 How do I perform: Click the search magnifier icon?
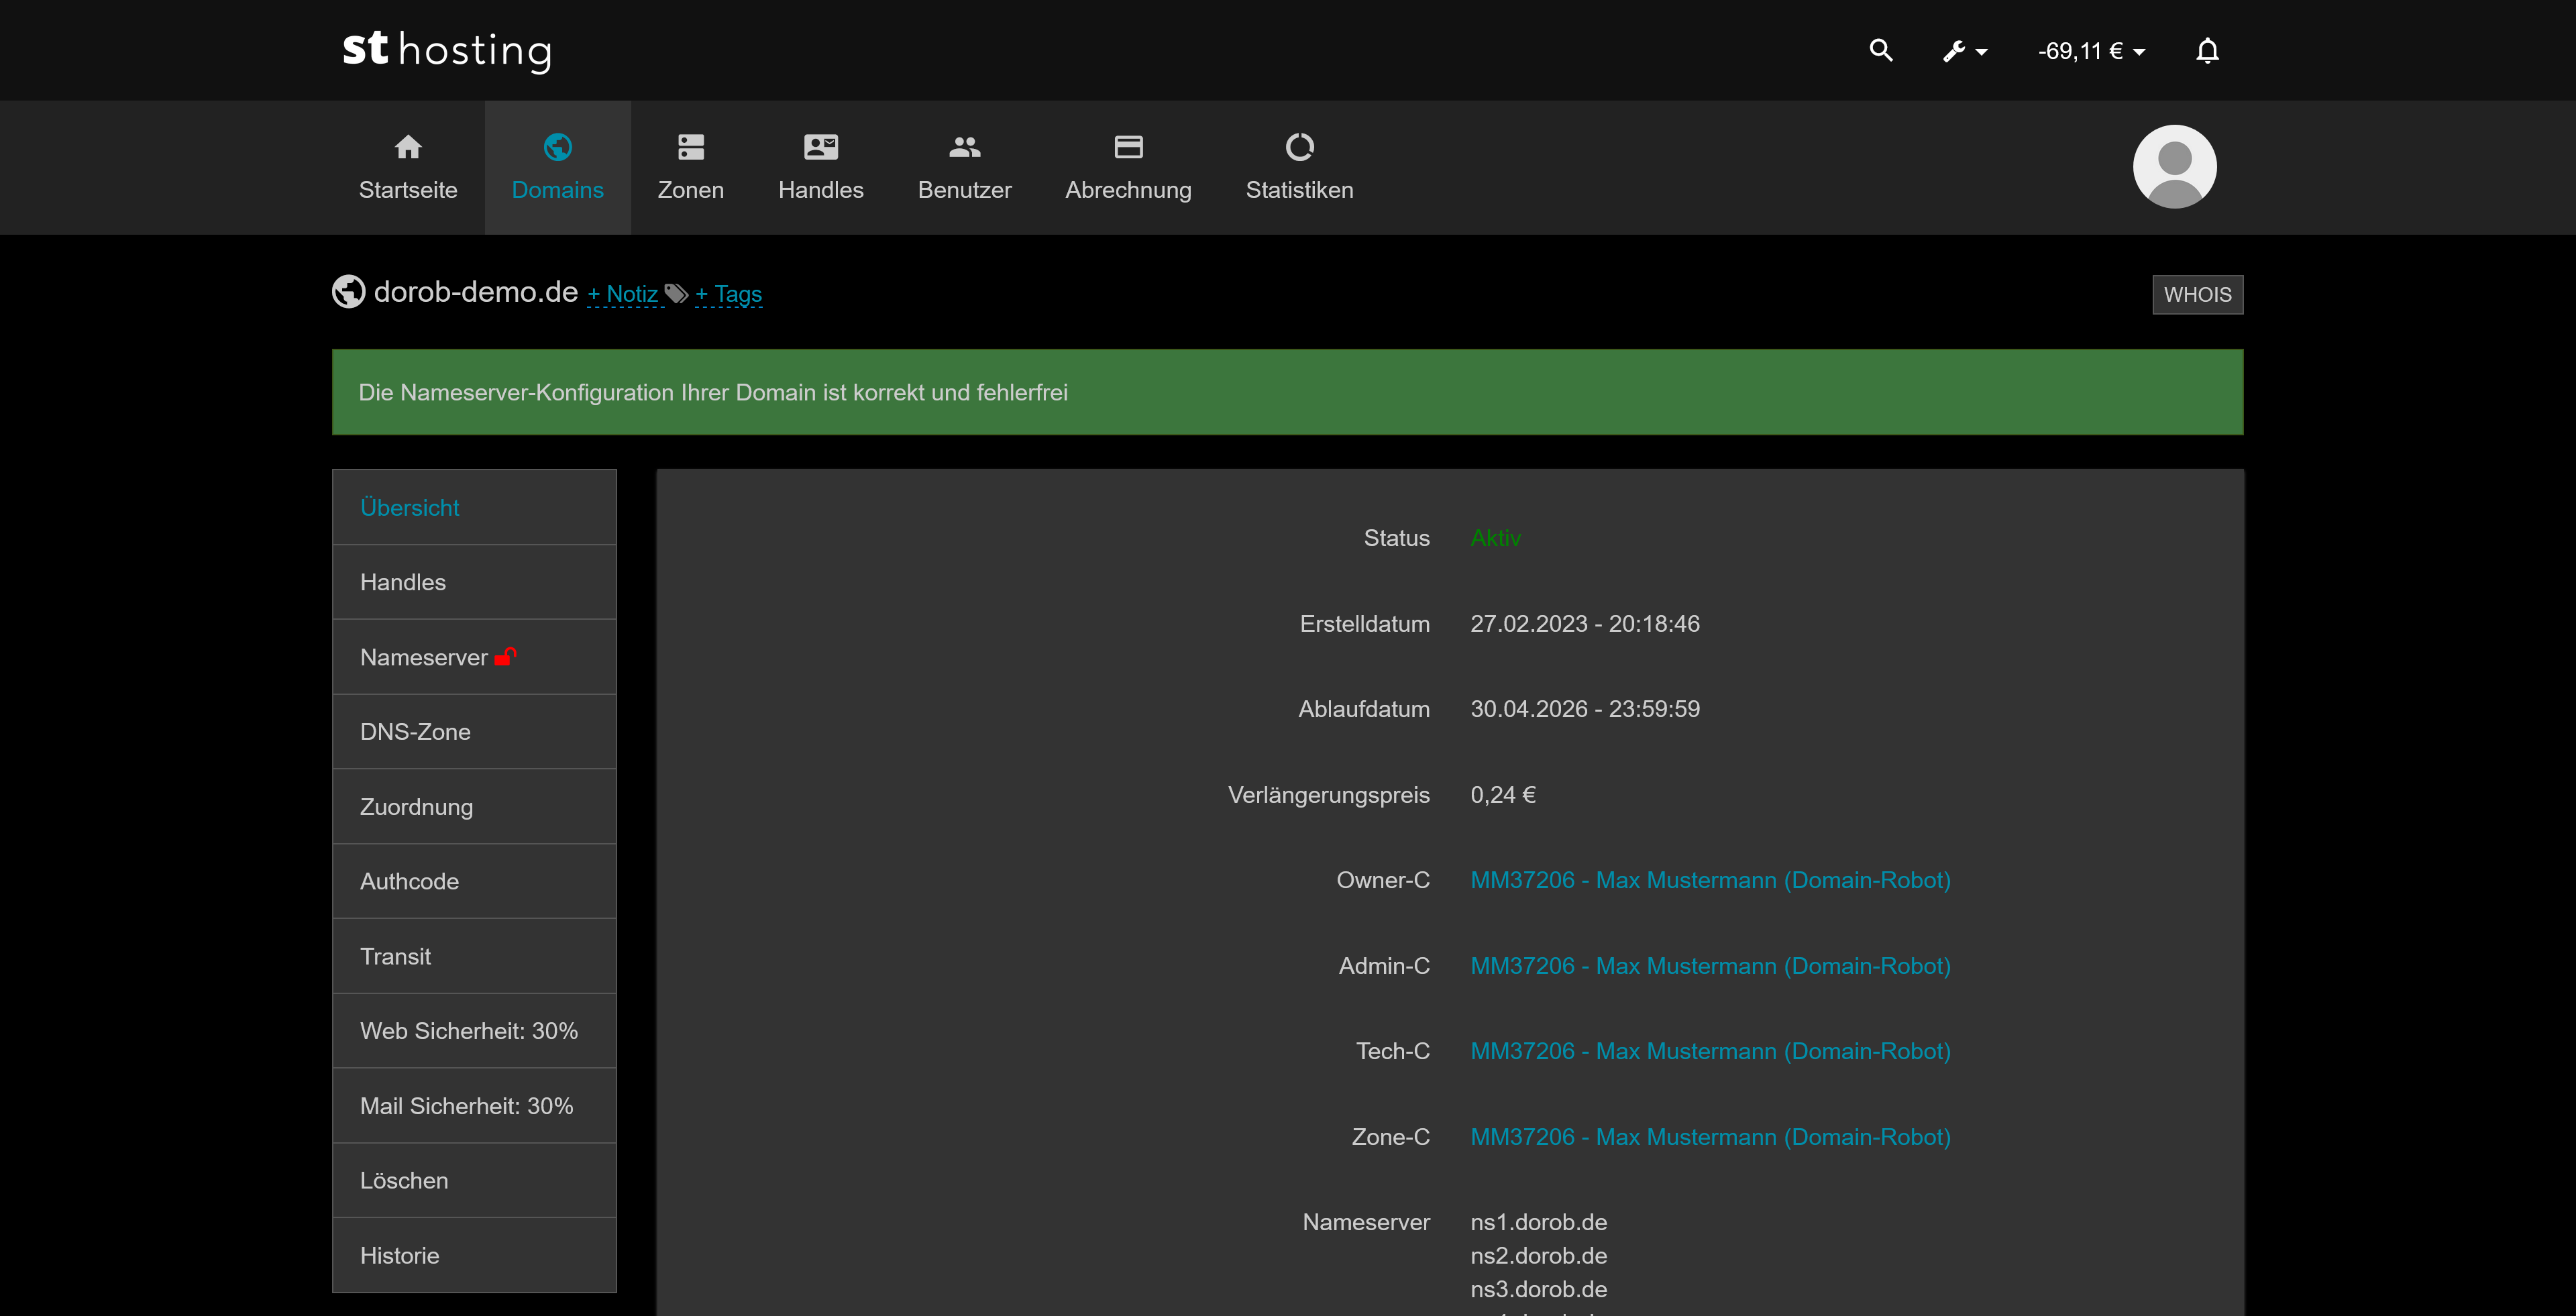(1880, 50)
